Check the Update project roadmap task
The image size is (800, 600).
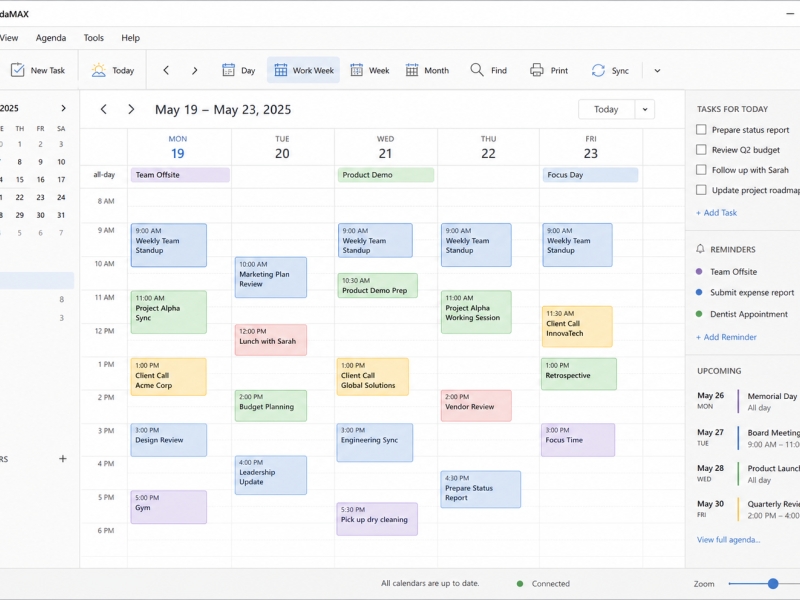tap(701, 190)
